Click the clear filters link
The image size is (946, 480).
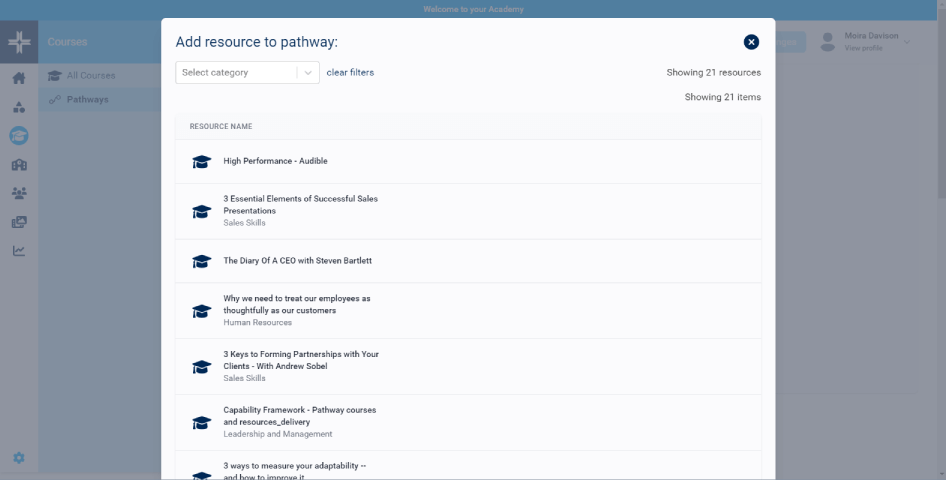click(350, 73)
